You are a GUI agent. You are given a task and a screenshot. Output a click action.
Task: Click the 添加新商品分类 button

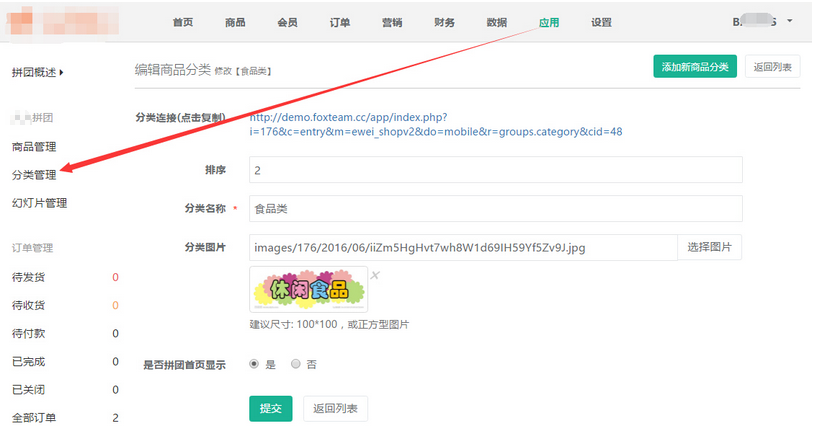coord(694,67)
